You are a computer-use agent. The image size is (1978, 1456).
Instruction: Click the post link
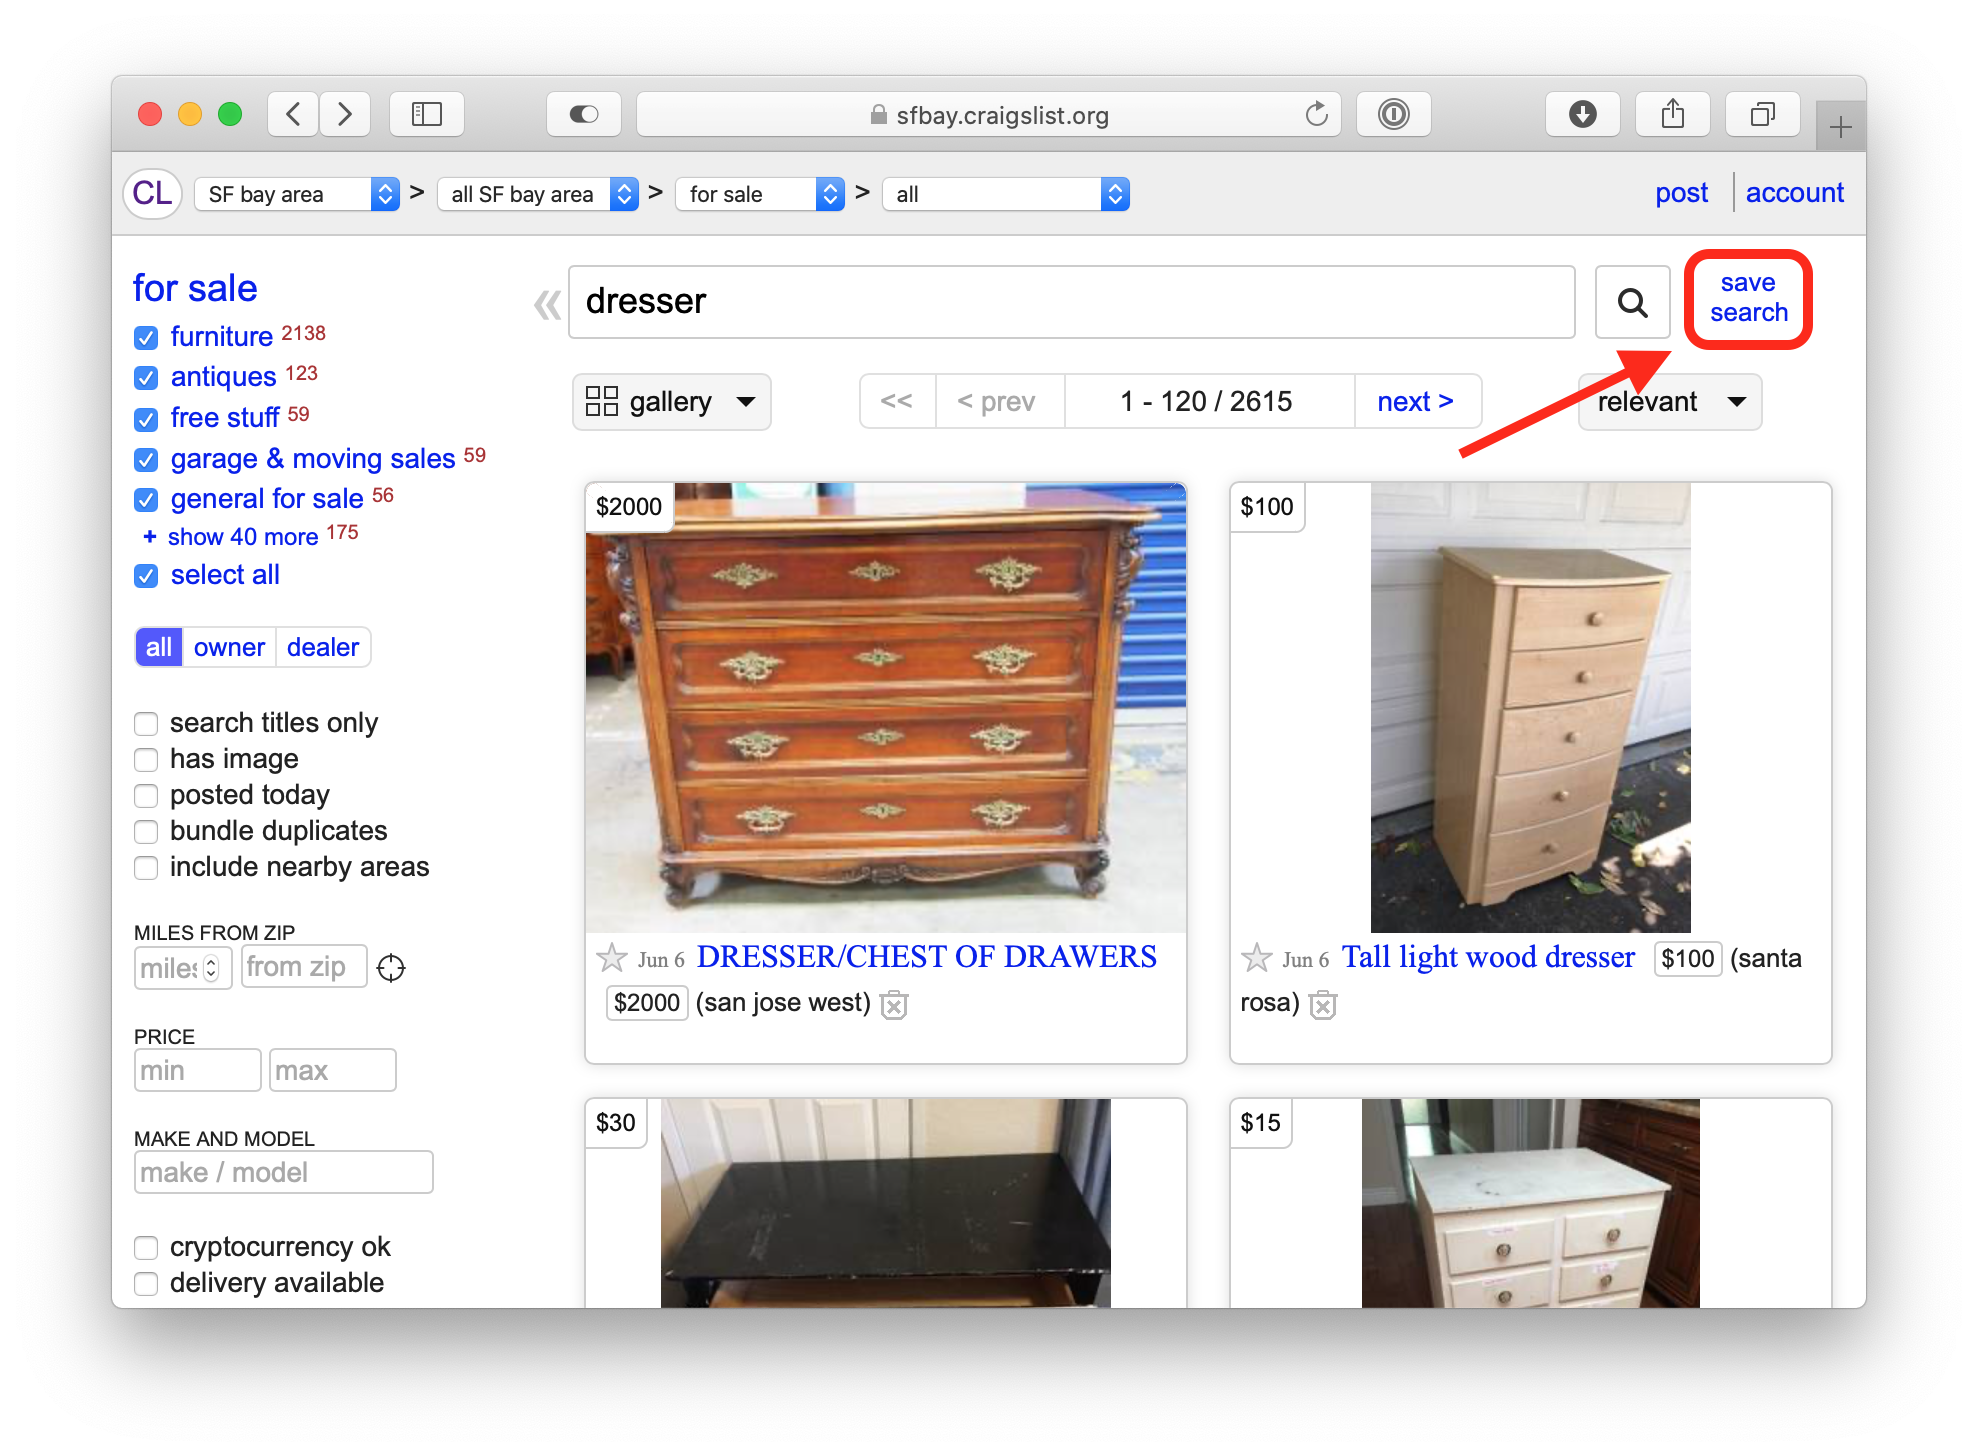click(1681, 193)
